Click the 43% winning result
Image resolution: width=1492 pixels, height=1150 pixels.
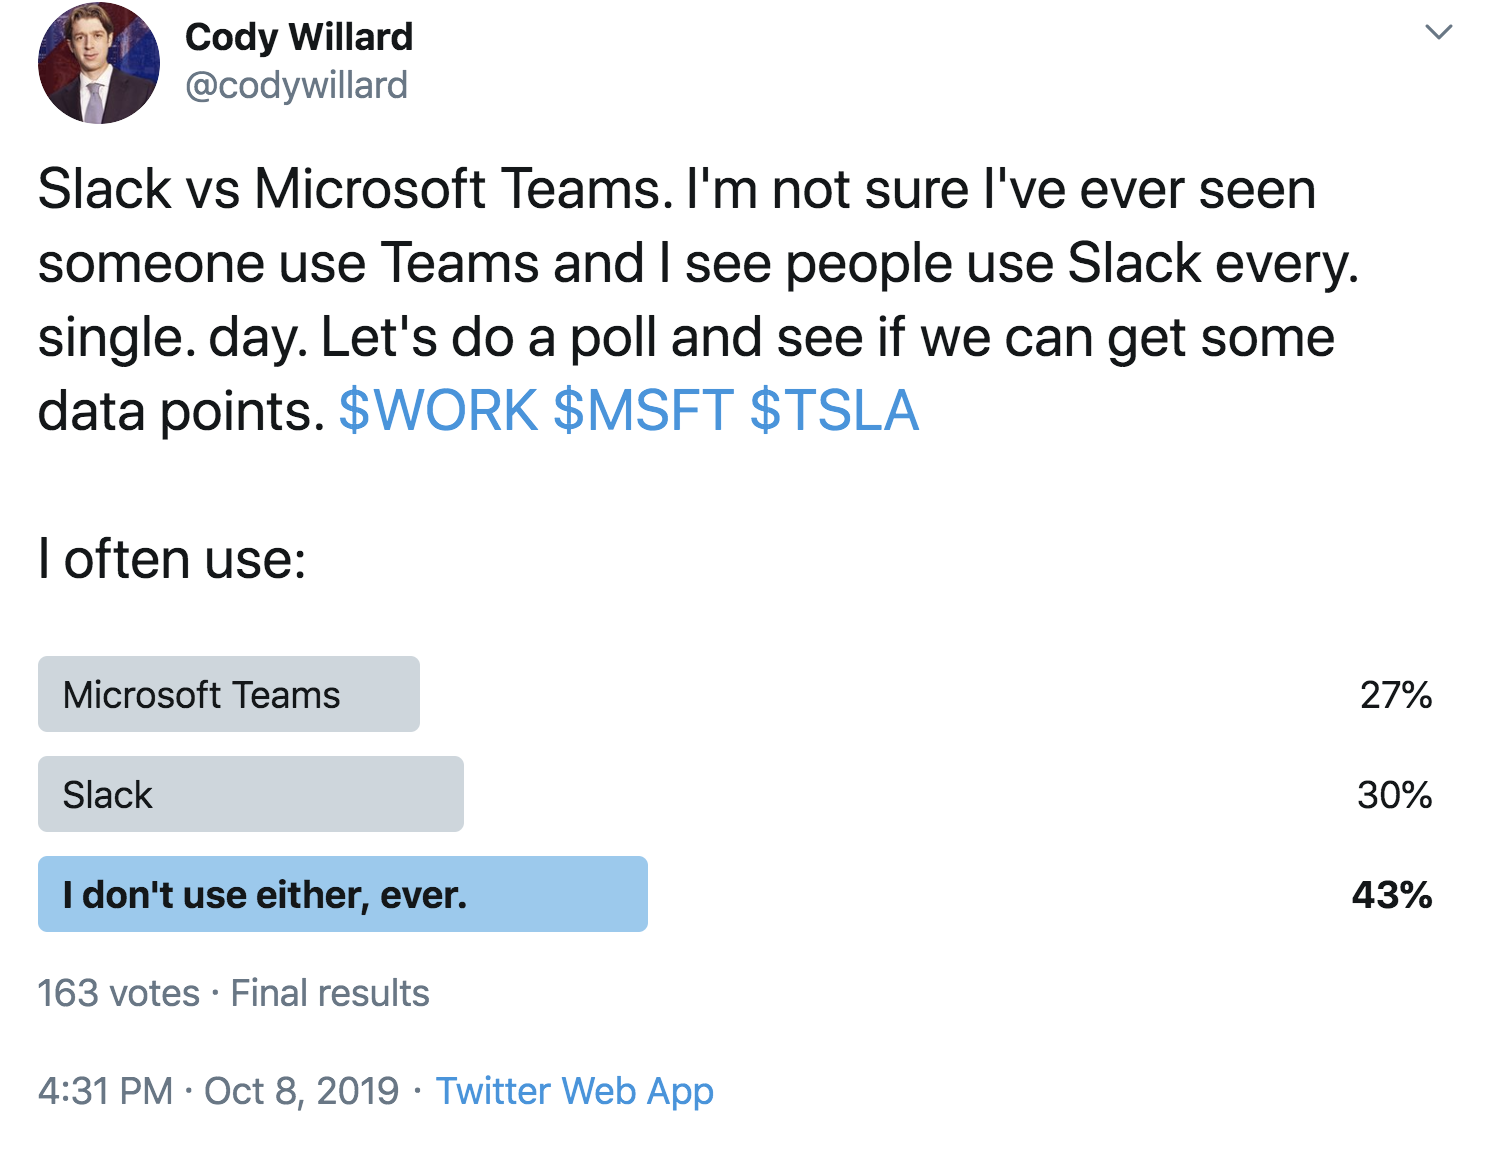pos(1392,895)
